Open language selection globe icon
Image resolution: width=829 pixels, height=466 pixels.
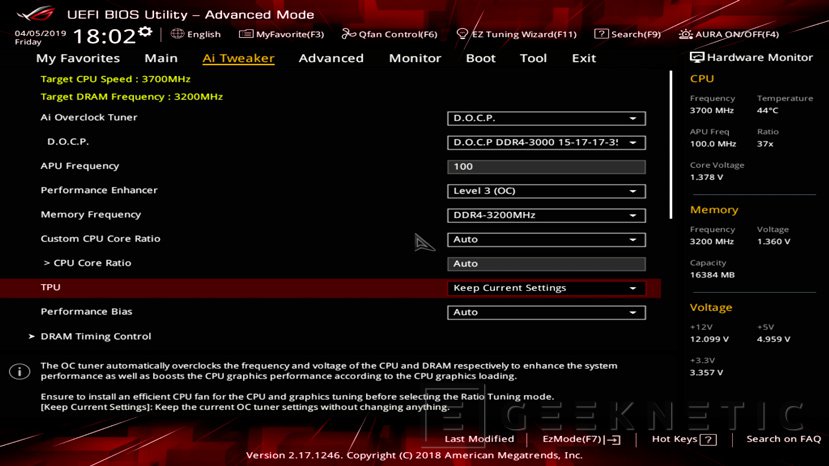click(177, 34)
